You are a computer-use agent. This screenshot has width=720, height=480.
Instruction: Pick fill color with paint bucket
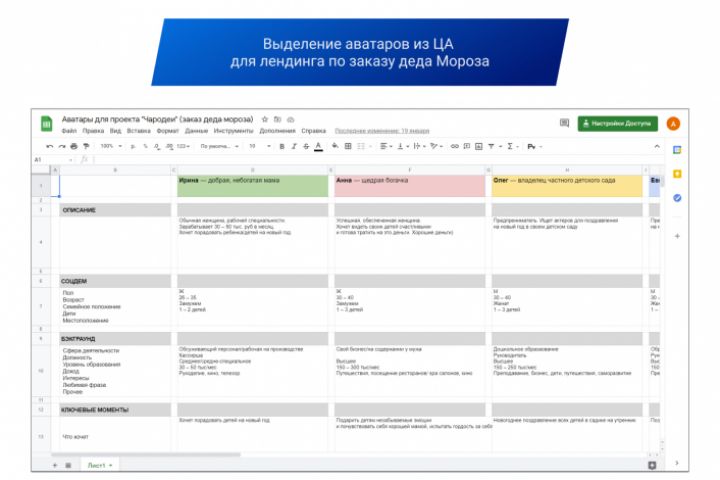pos(335,147)
